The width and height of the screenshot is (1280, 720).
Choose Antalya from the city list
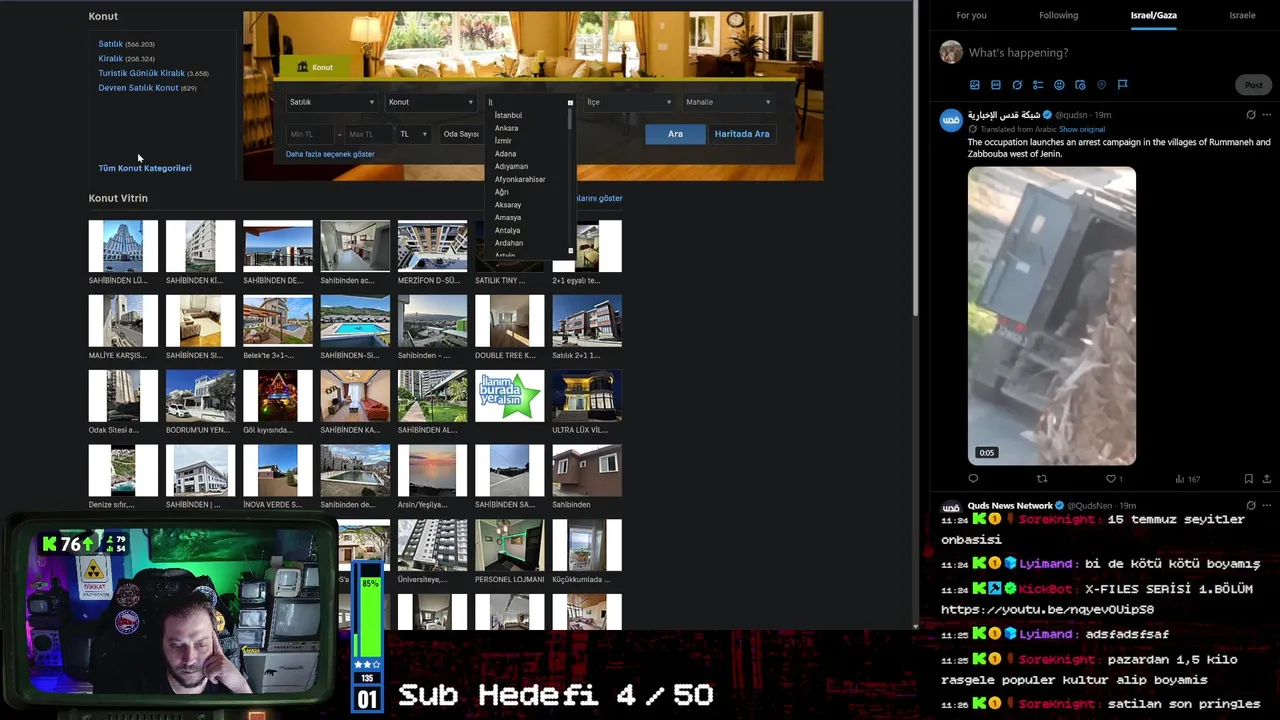click(507, 230)
